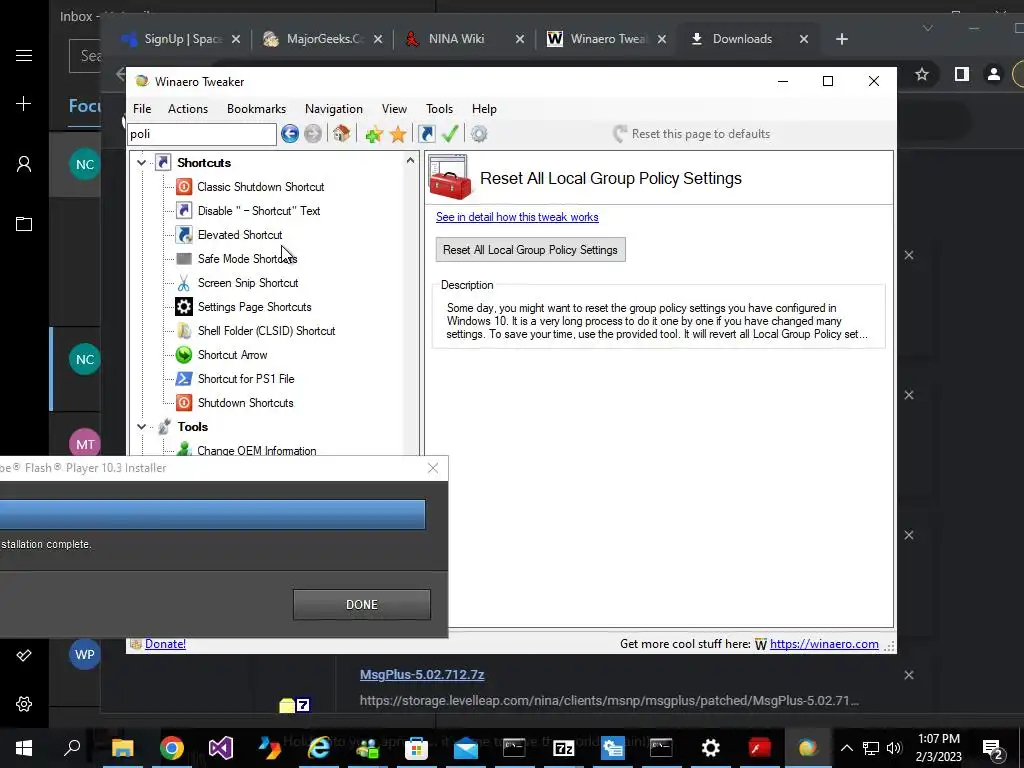Click the search box containing 'poli'
The image size is (1024, 768).
202,134
